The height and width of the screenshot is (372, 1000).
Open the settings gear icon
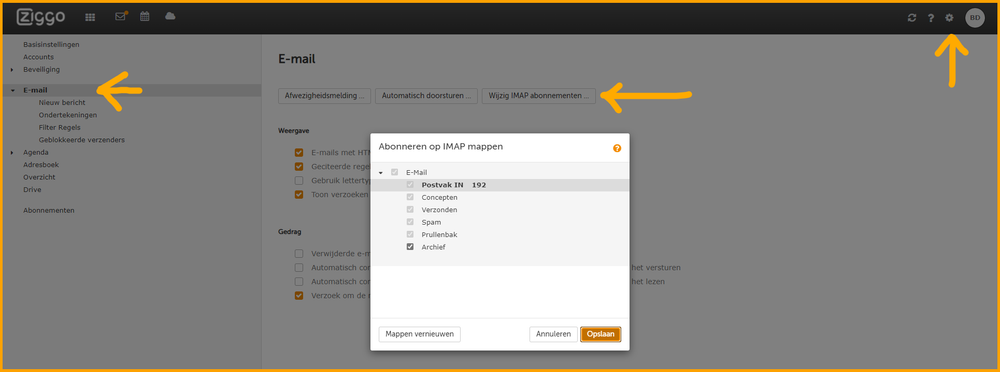pyautogui.click(x=950, y=18)
